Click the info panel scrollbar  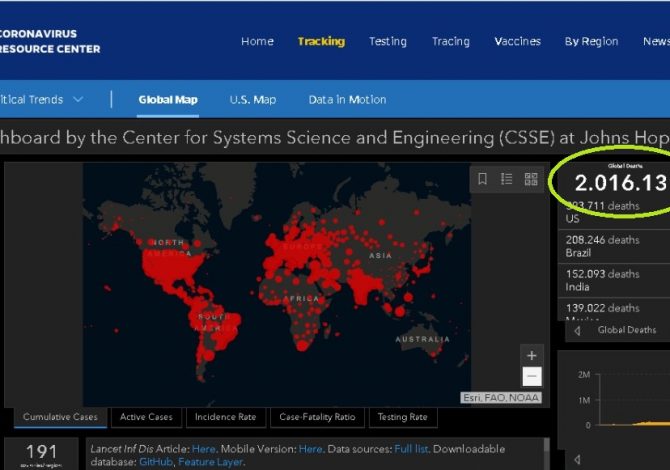pos(546,445)
